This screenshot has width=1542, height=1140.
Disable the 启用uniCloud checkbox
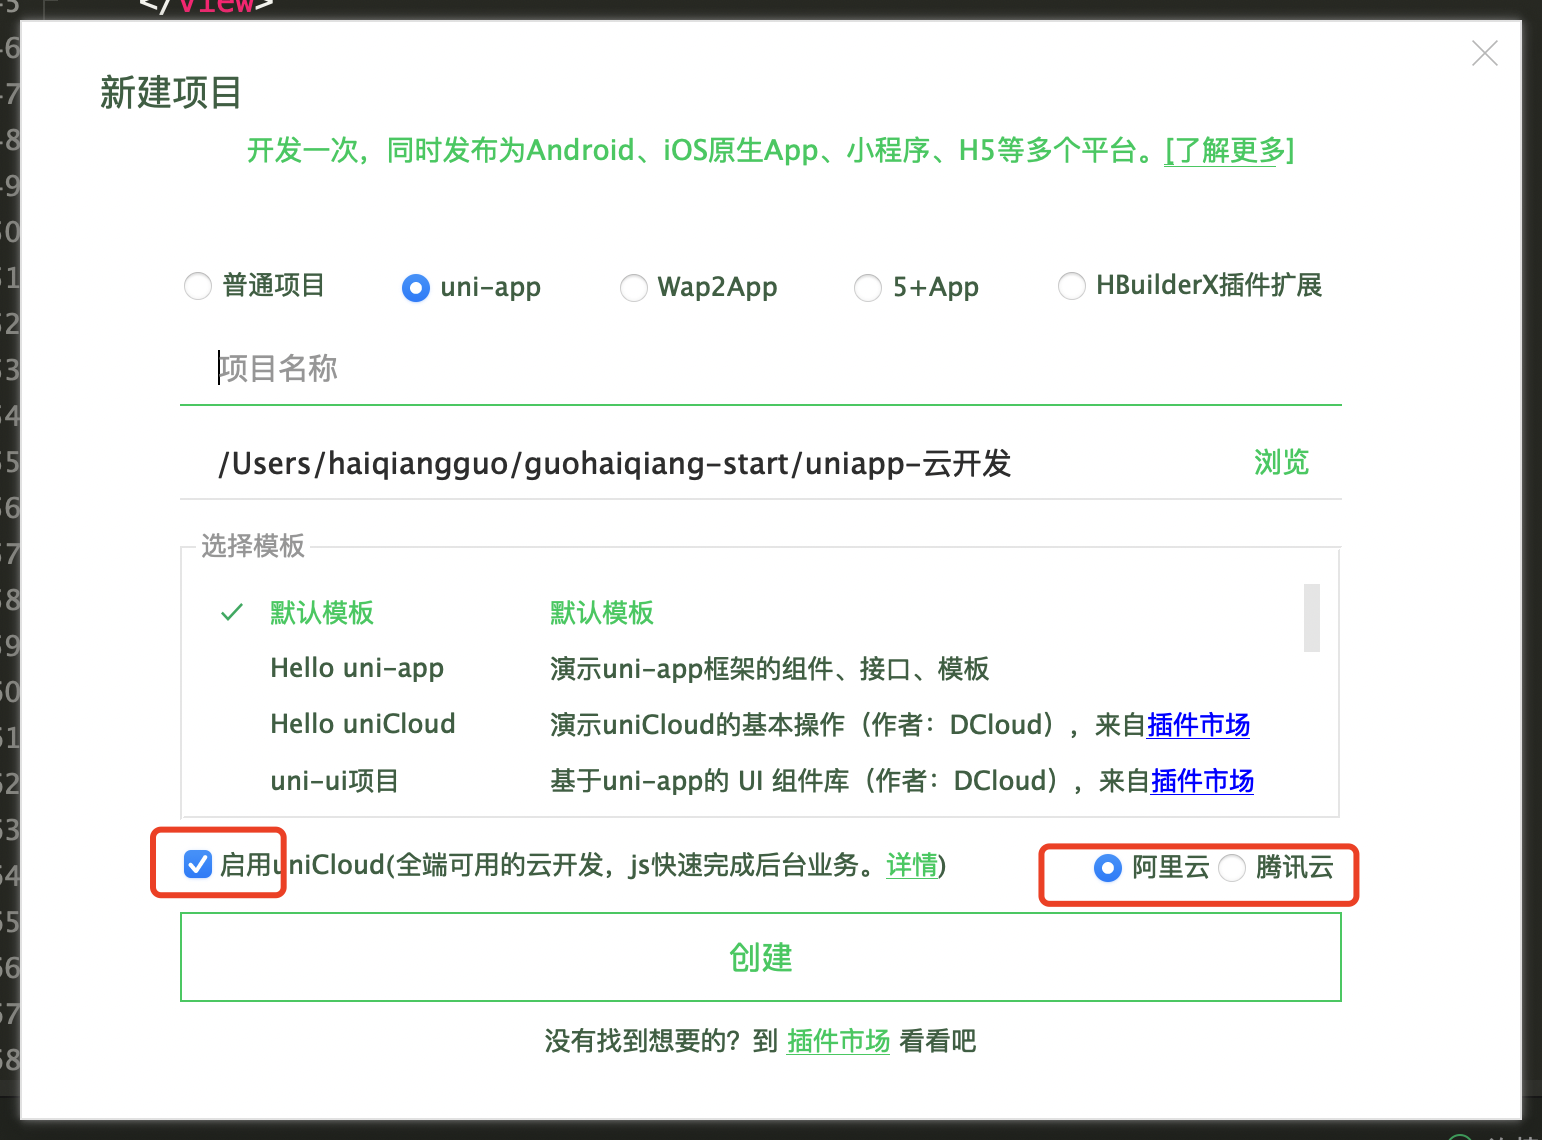pyautogui.click(x=197, y=864)
